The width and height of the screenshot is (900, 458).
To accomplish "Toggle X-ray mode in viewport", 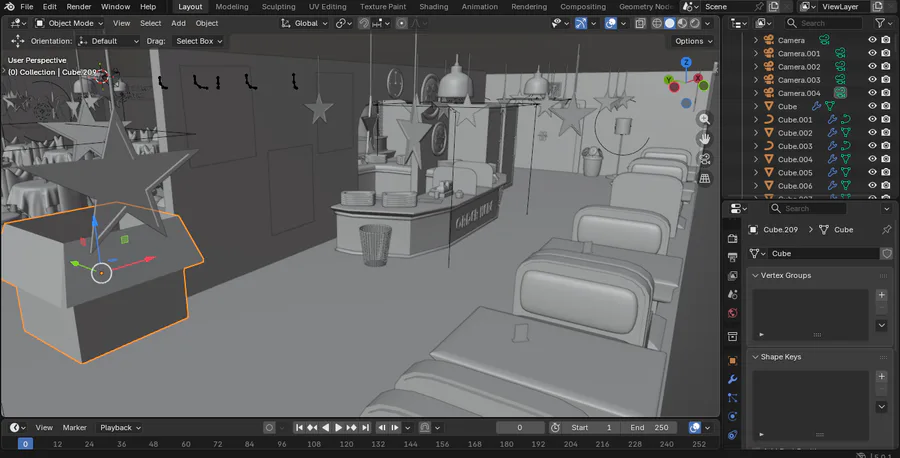I will coord(640,24).
